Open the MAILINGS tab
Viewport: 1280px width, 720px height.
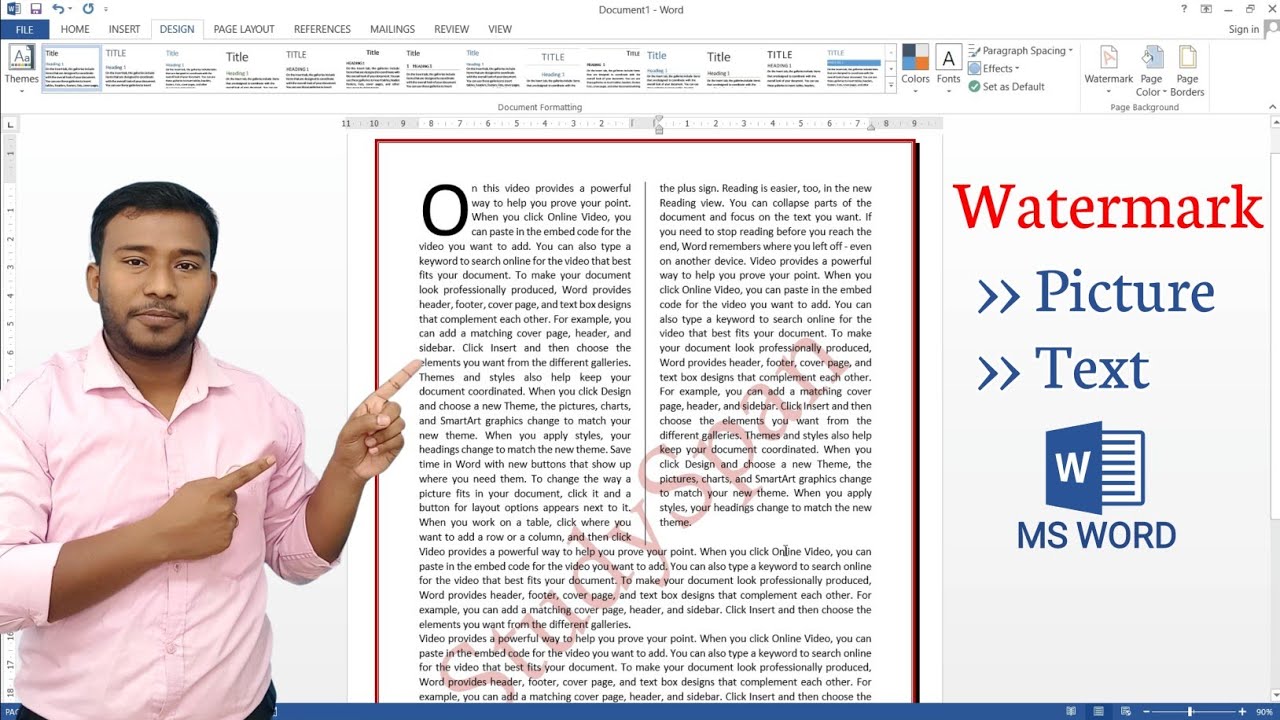(393, 29)
